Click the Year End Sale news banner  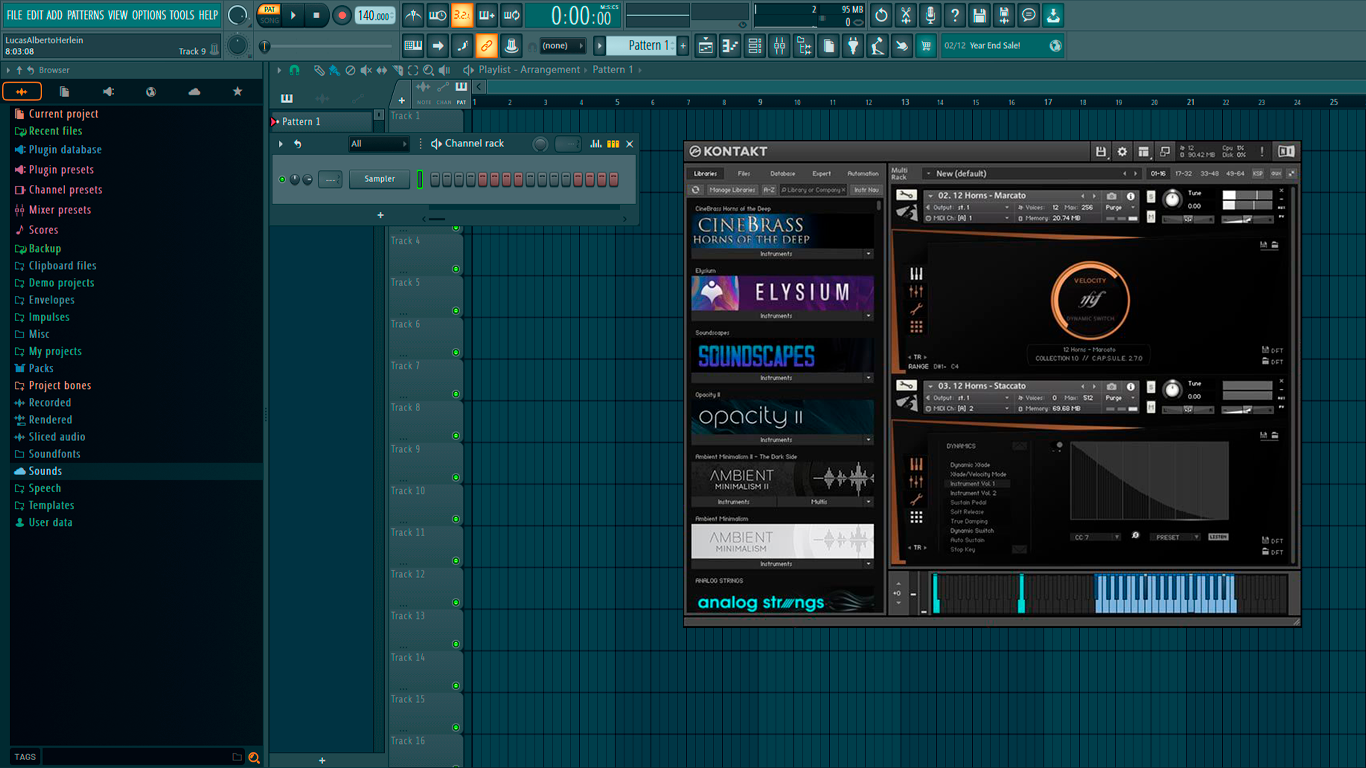click(1002, 46)
